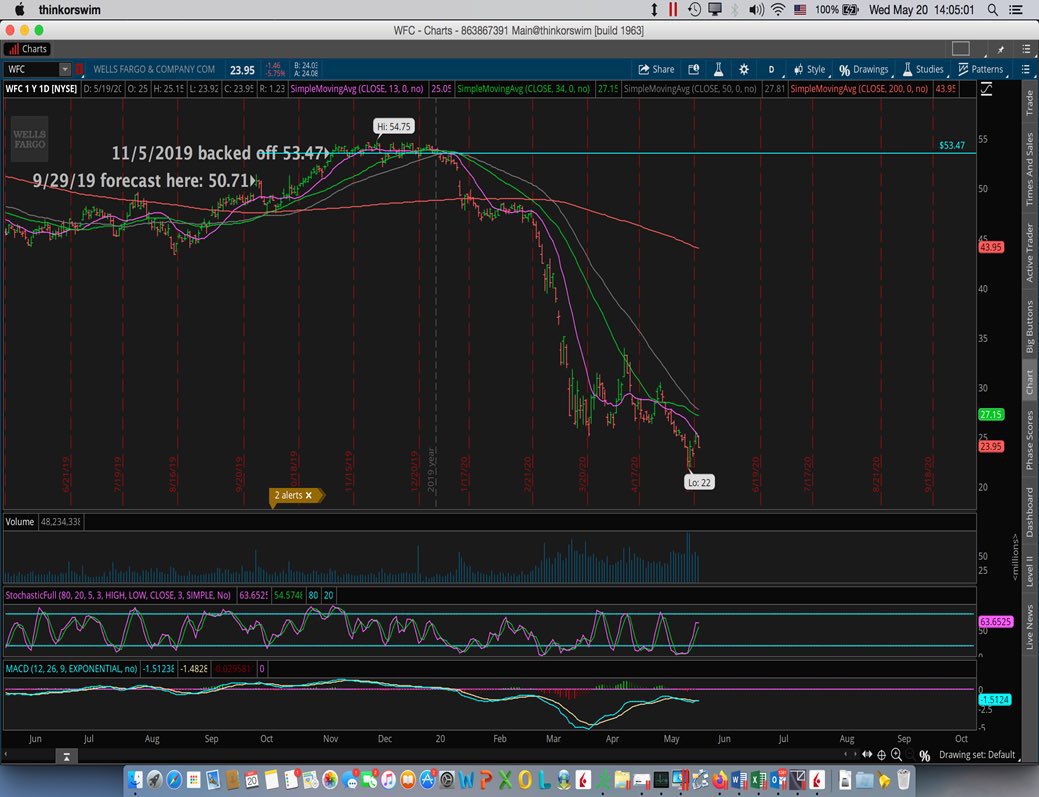Open the calendar event info icon
Viewport: 1039px width, 797px height.
(x=694, y=70)
